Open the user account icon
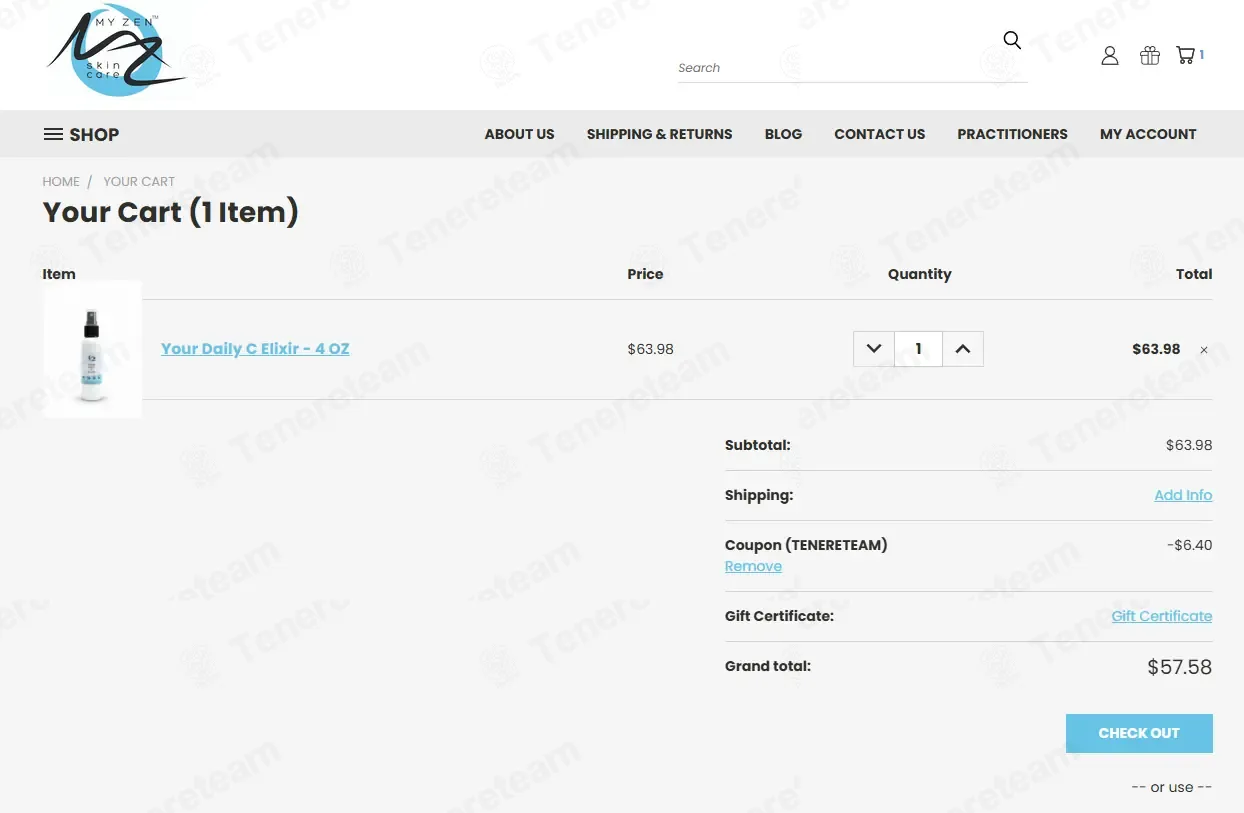 (1110, 56)
